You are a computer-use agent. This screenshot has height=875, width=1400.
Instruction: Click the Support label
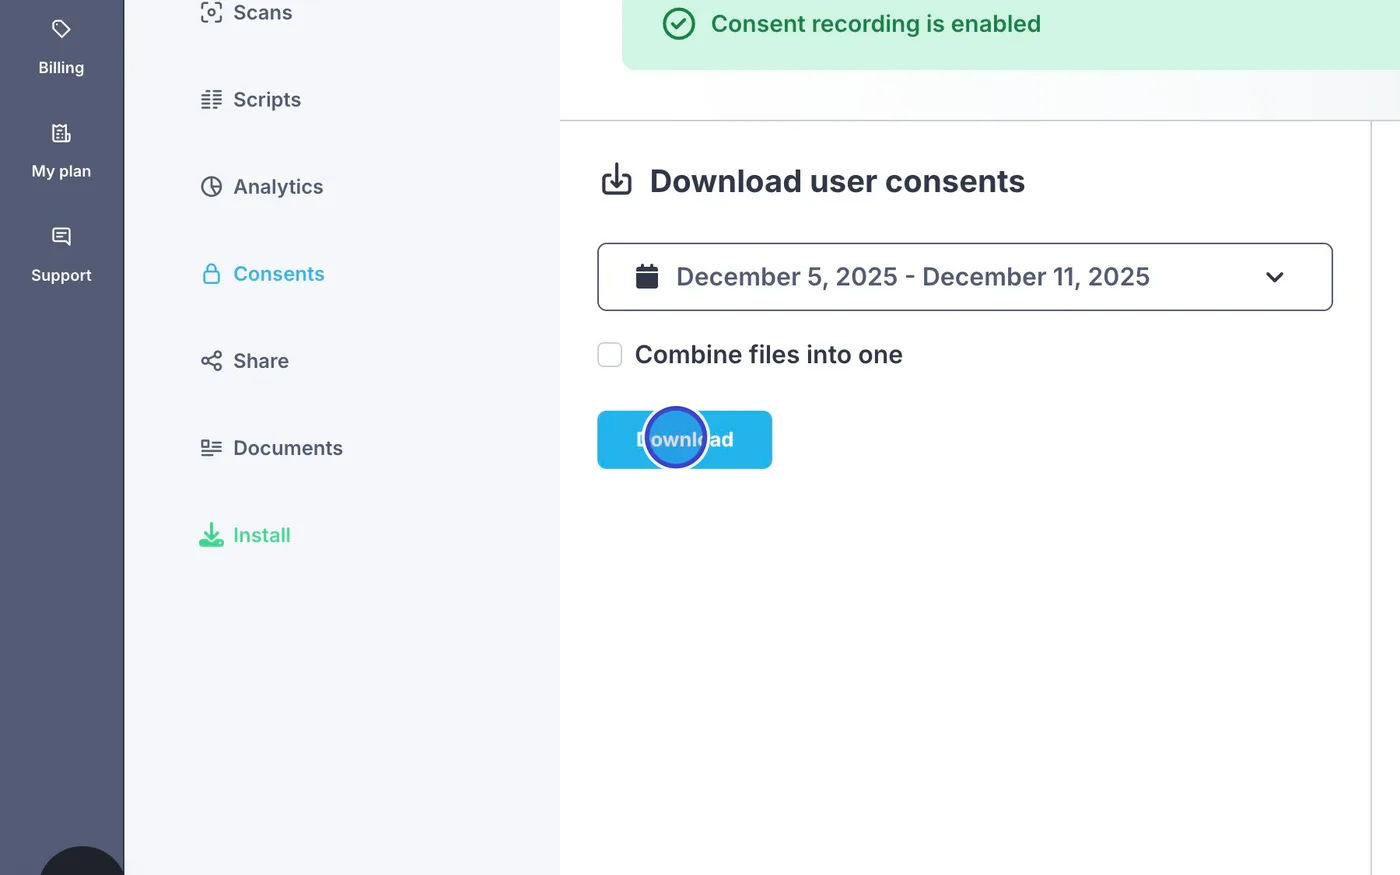[61, 275]
